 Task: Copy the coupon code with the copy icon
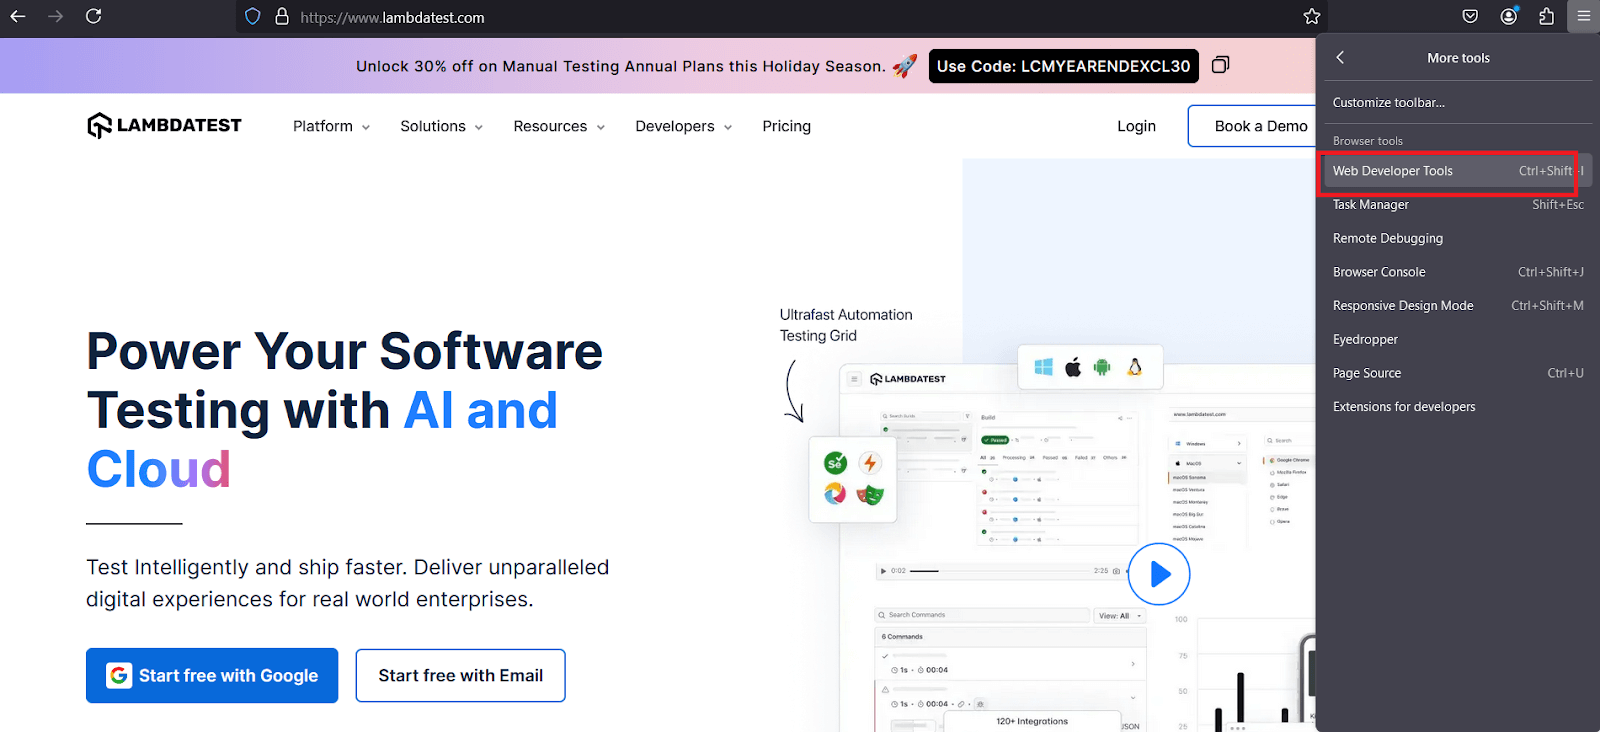[1220, 65]
